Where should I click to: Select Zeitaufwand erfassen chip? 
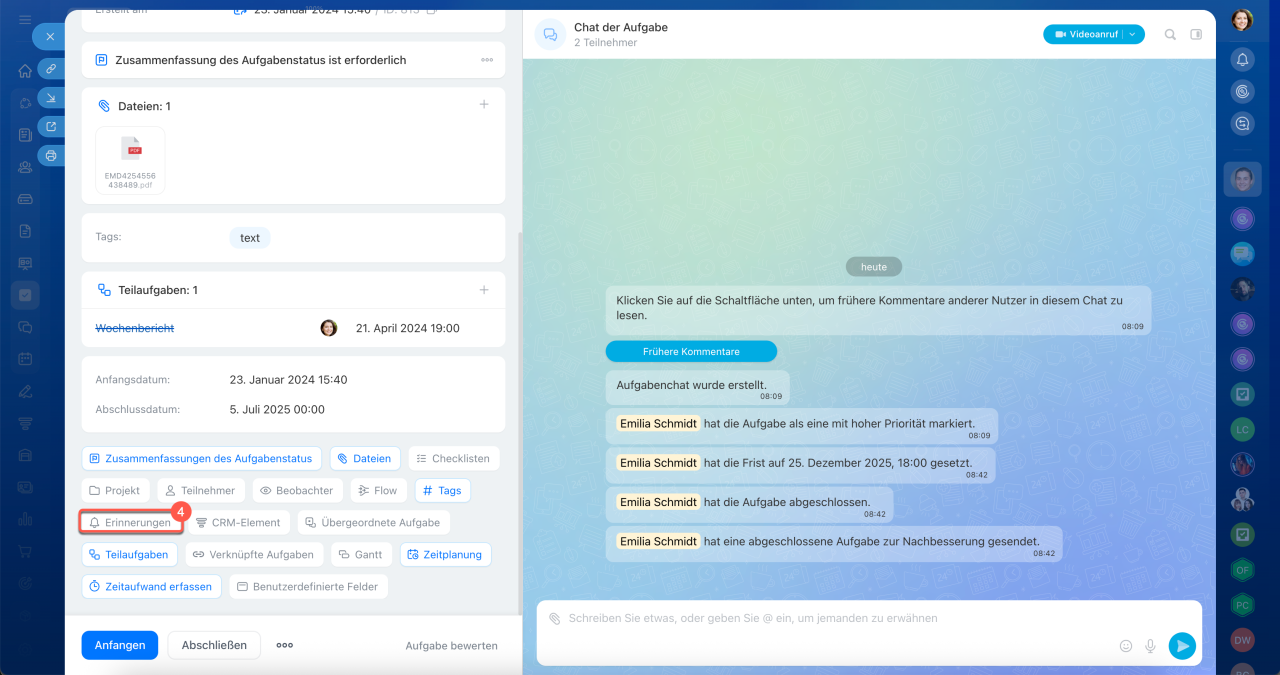point(152,586)
